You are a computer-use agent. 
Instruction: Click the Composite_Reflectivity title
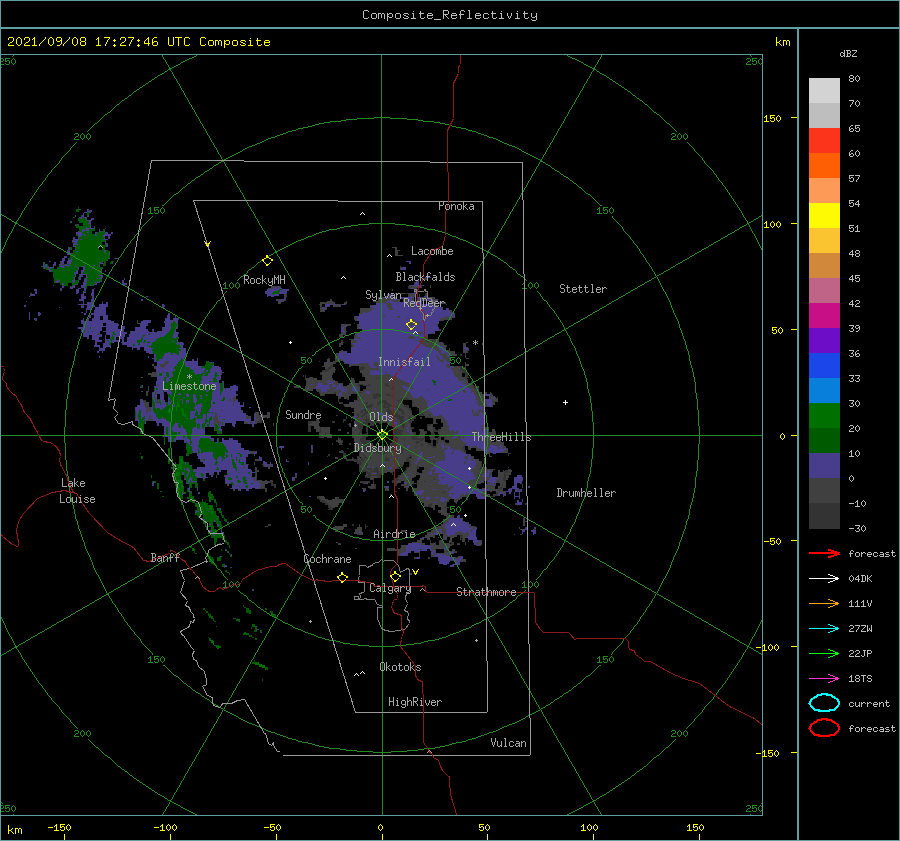click(449, 15)
